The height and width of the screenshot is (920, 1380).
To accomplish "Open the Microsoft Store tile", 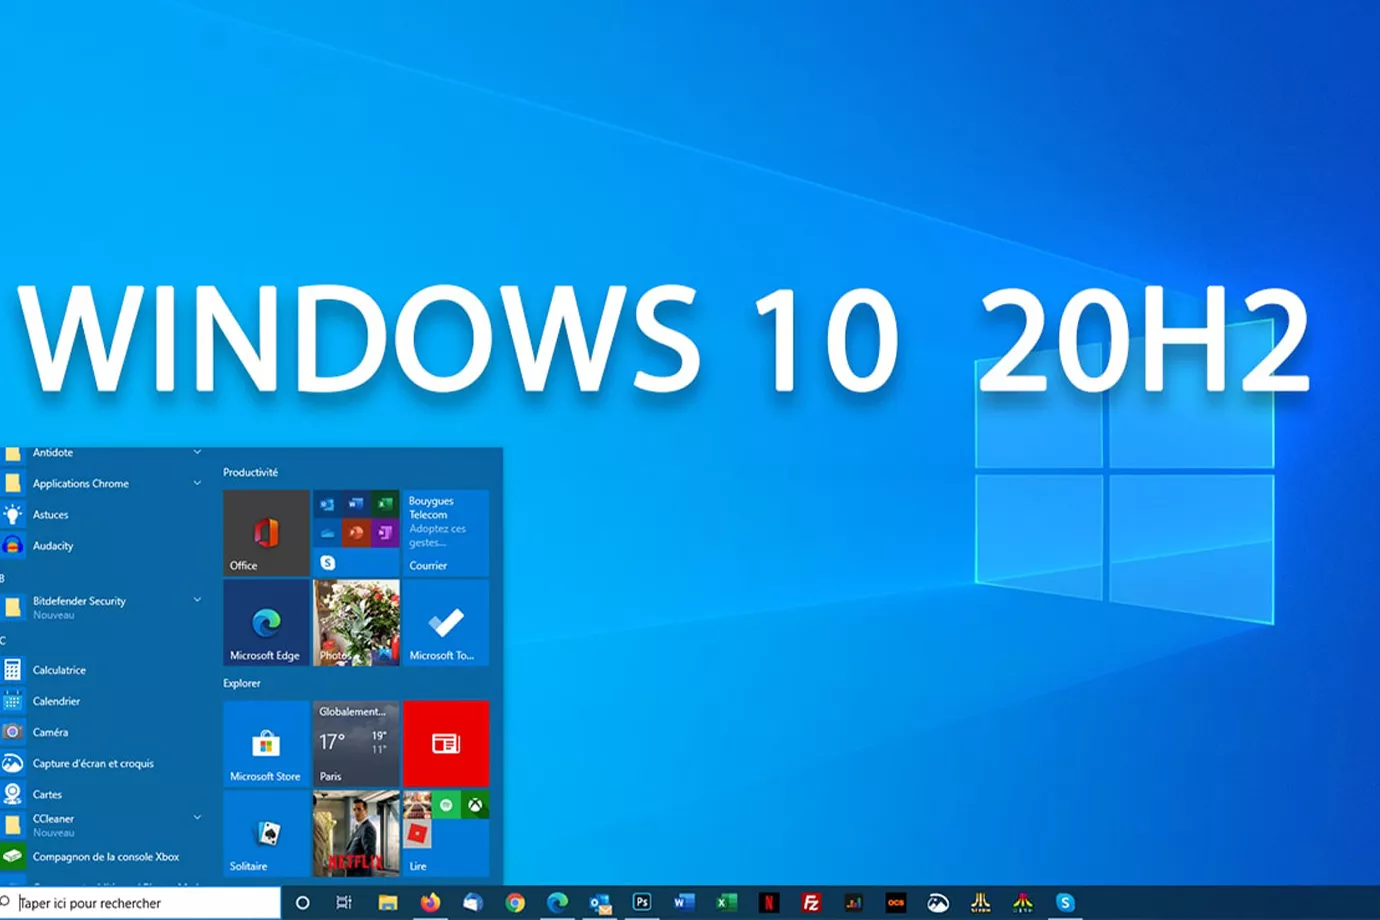I will (266, 744).
